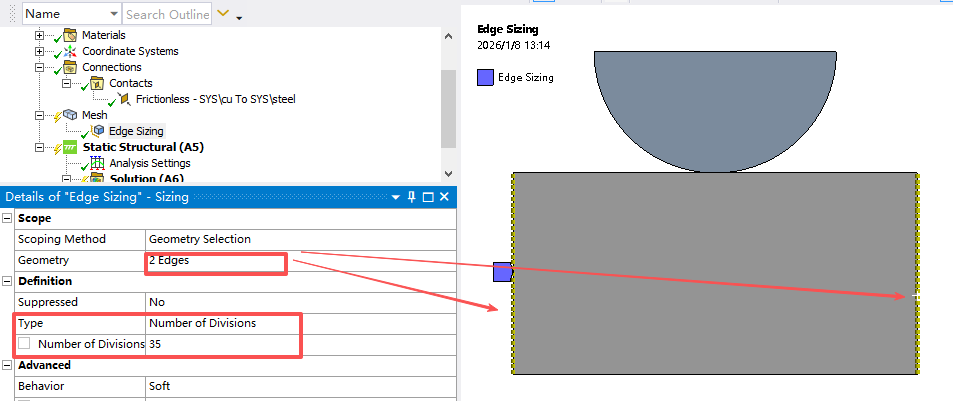Maximize the Details panel
The width and height of the screenshot is (953, 401).
pyautogui.click(x=428, y=197)
